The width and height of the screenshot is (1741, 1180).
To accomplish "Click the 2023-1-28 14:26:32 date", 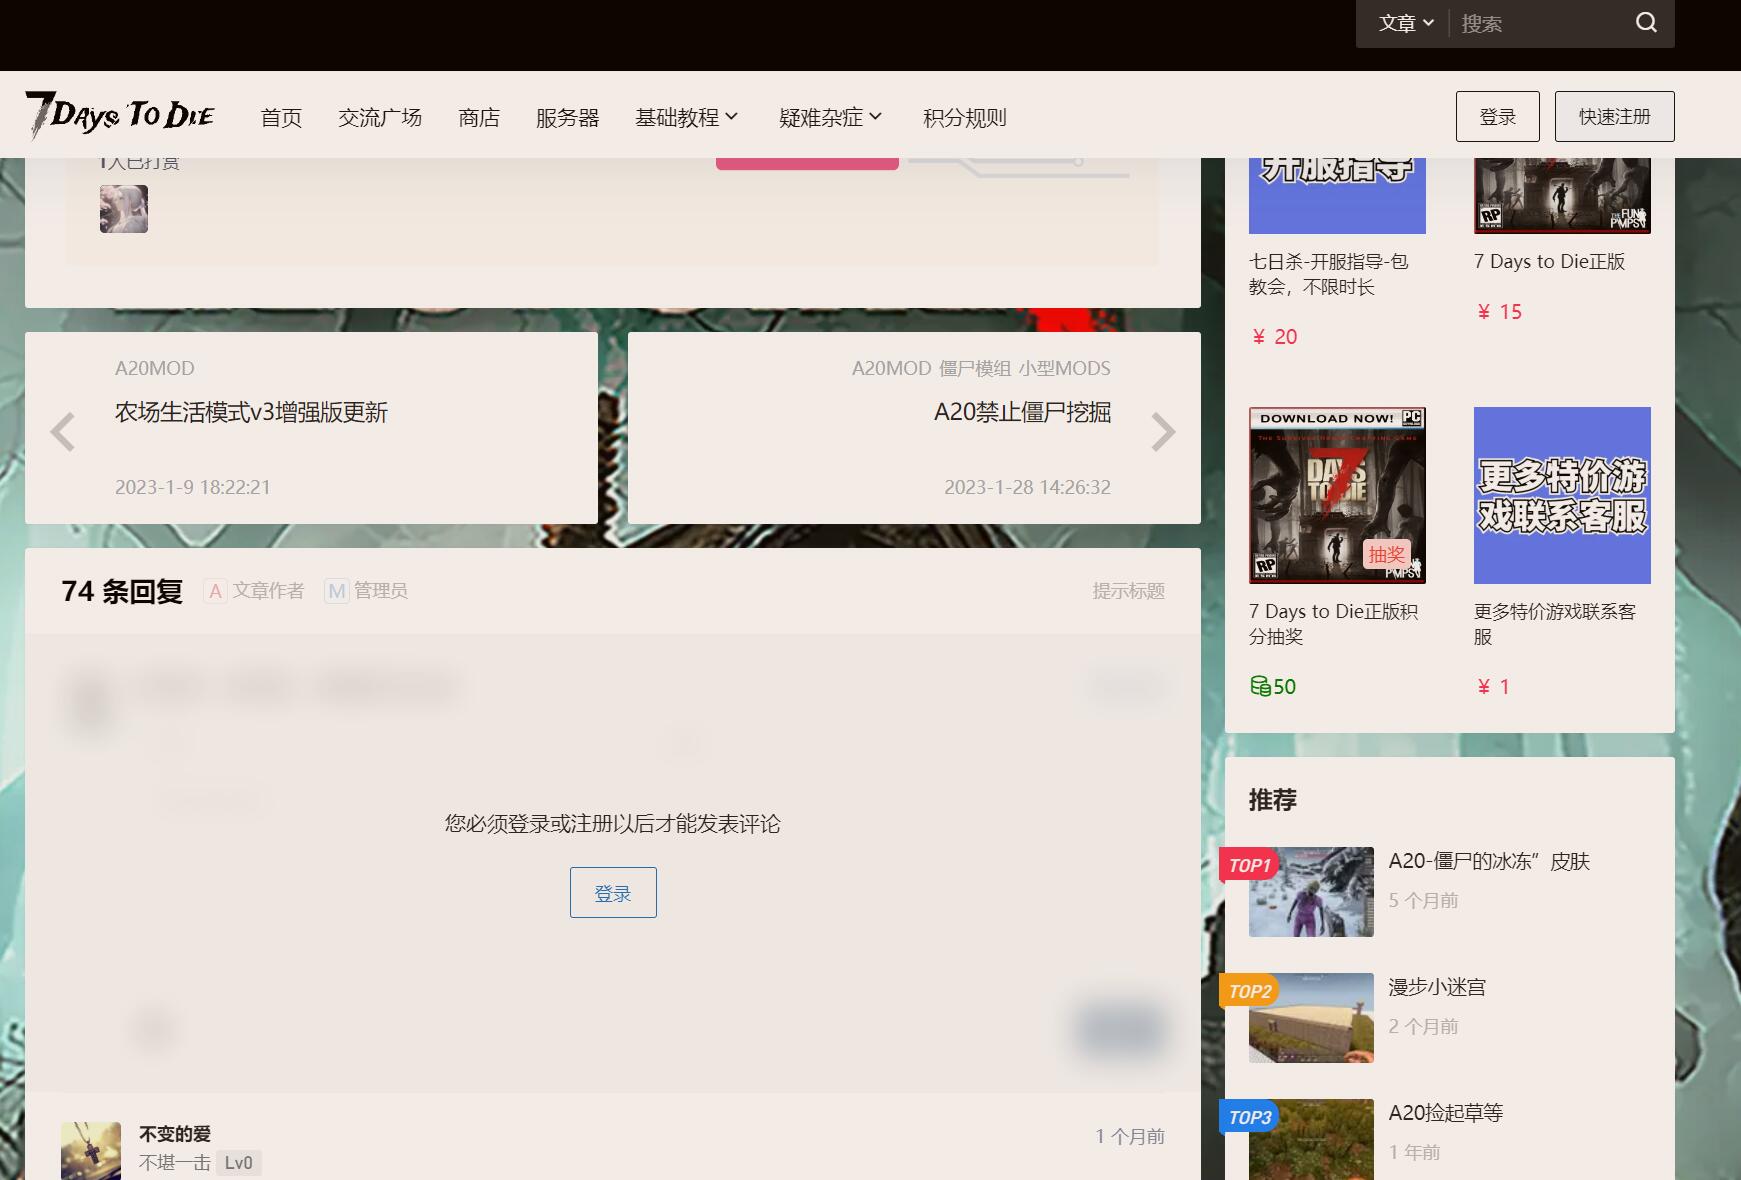I will pos(1028,487).
